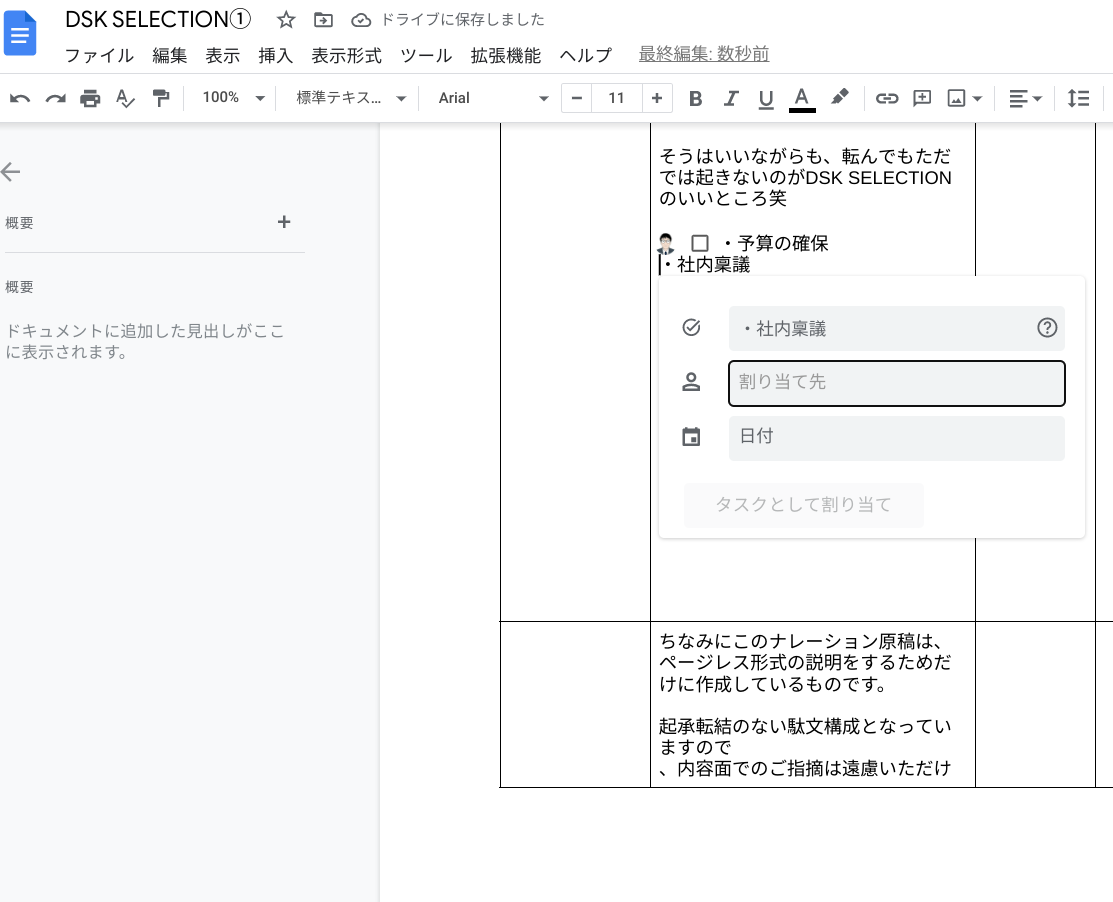The image size is (1113, 902).
Task: Open the ファイル menu
Action: click(99, 55)
